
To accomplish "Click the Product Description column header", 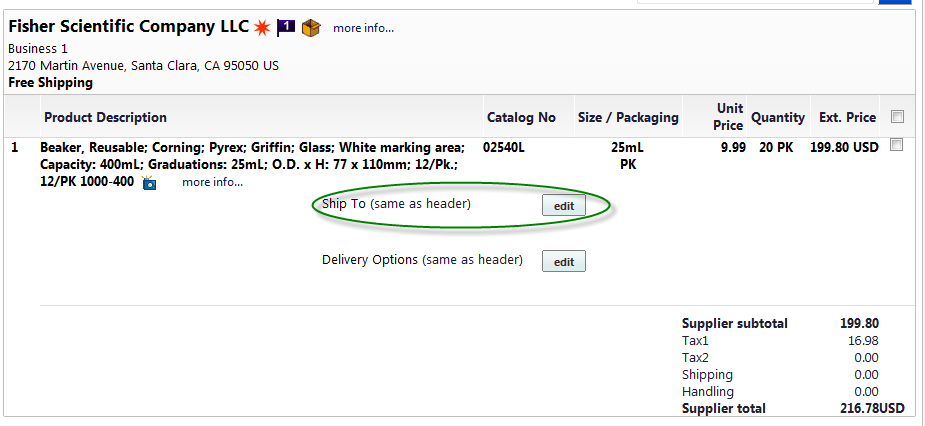I will tap(106, 117).
